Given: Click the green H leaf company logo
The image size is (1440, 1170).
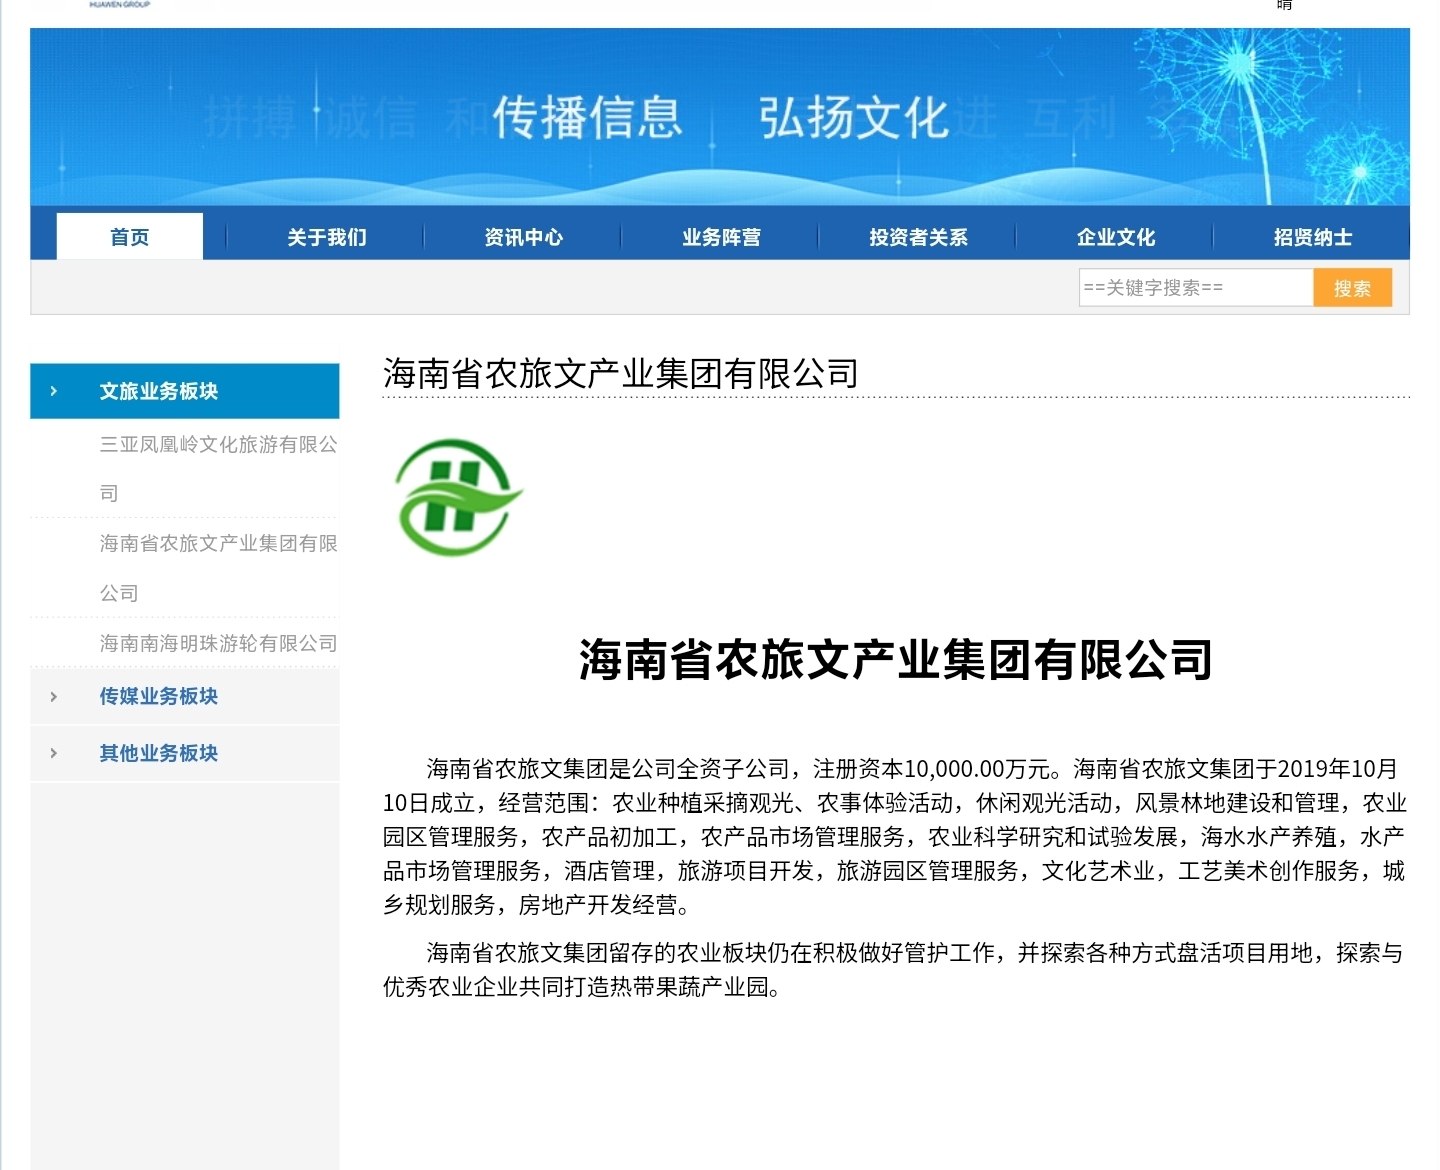Looking at the screenshot, I should click(x=458, y=496).
